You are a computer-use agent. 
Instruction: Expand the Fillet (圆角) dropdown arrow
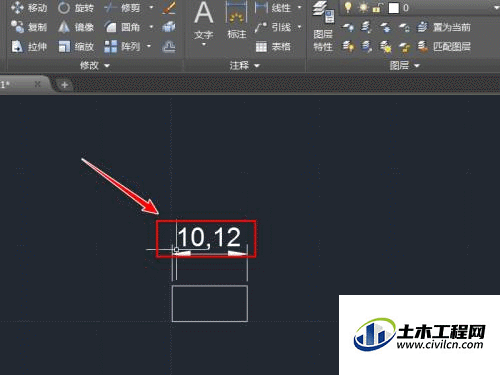[151, 27]
